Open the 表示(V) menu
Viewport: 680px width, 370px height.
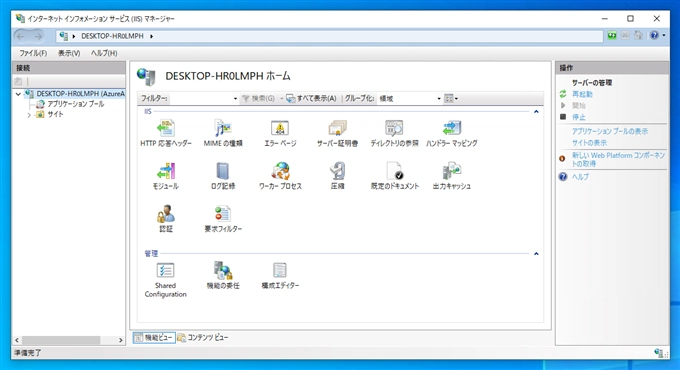pos(69,53)
